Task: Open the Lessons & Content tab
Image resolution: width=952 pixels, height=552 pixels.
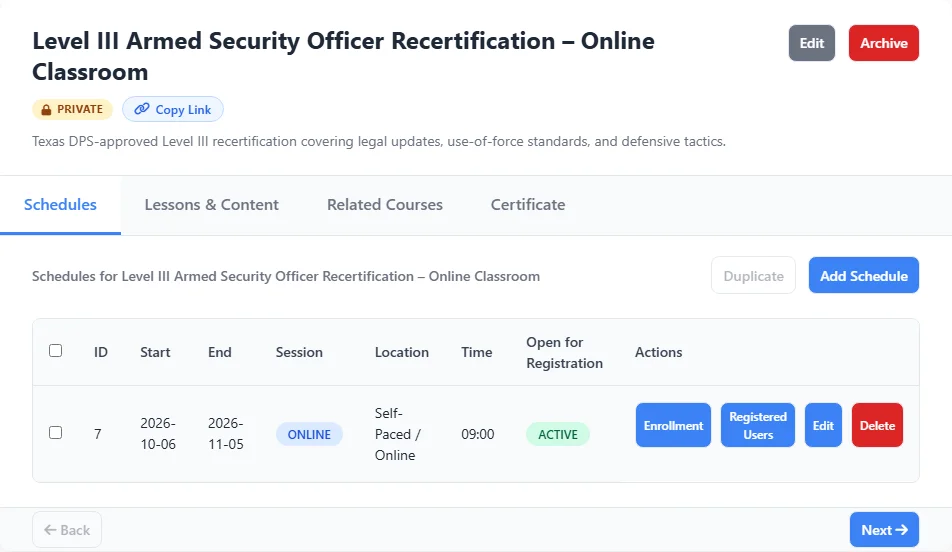Action: coord(211,205)
